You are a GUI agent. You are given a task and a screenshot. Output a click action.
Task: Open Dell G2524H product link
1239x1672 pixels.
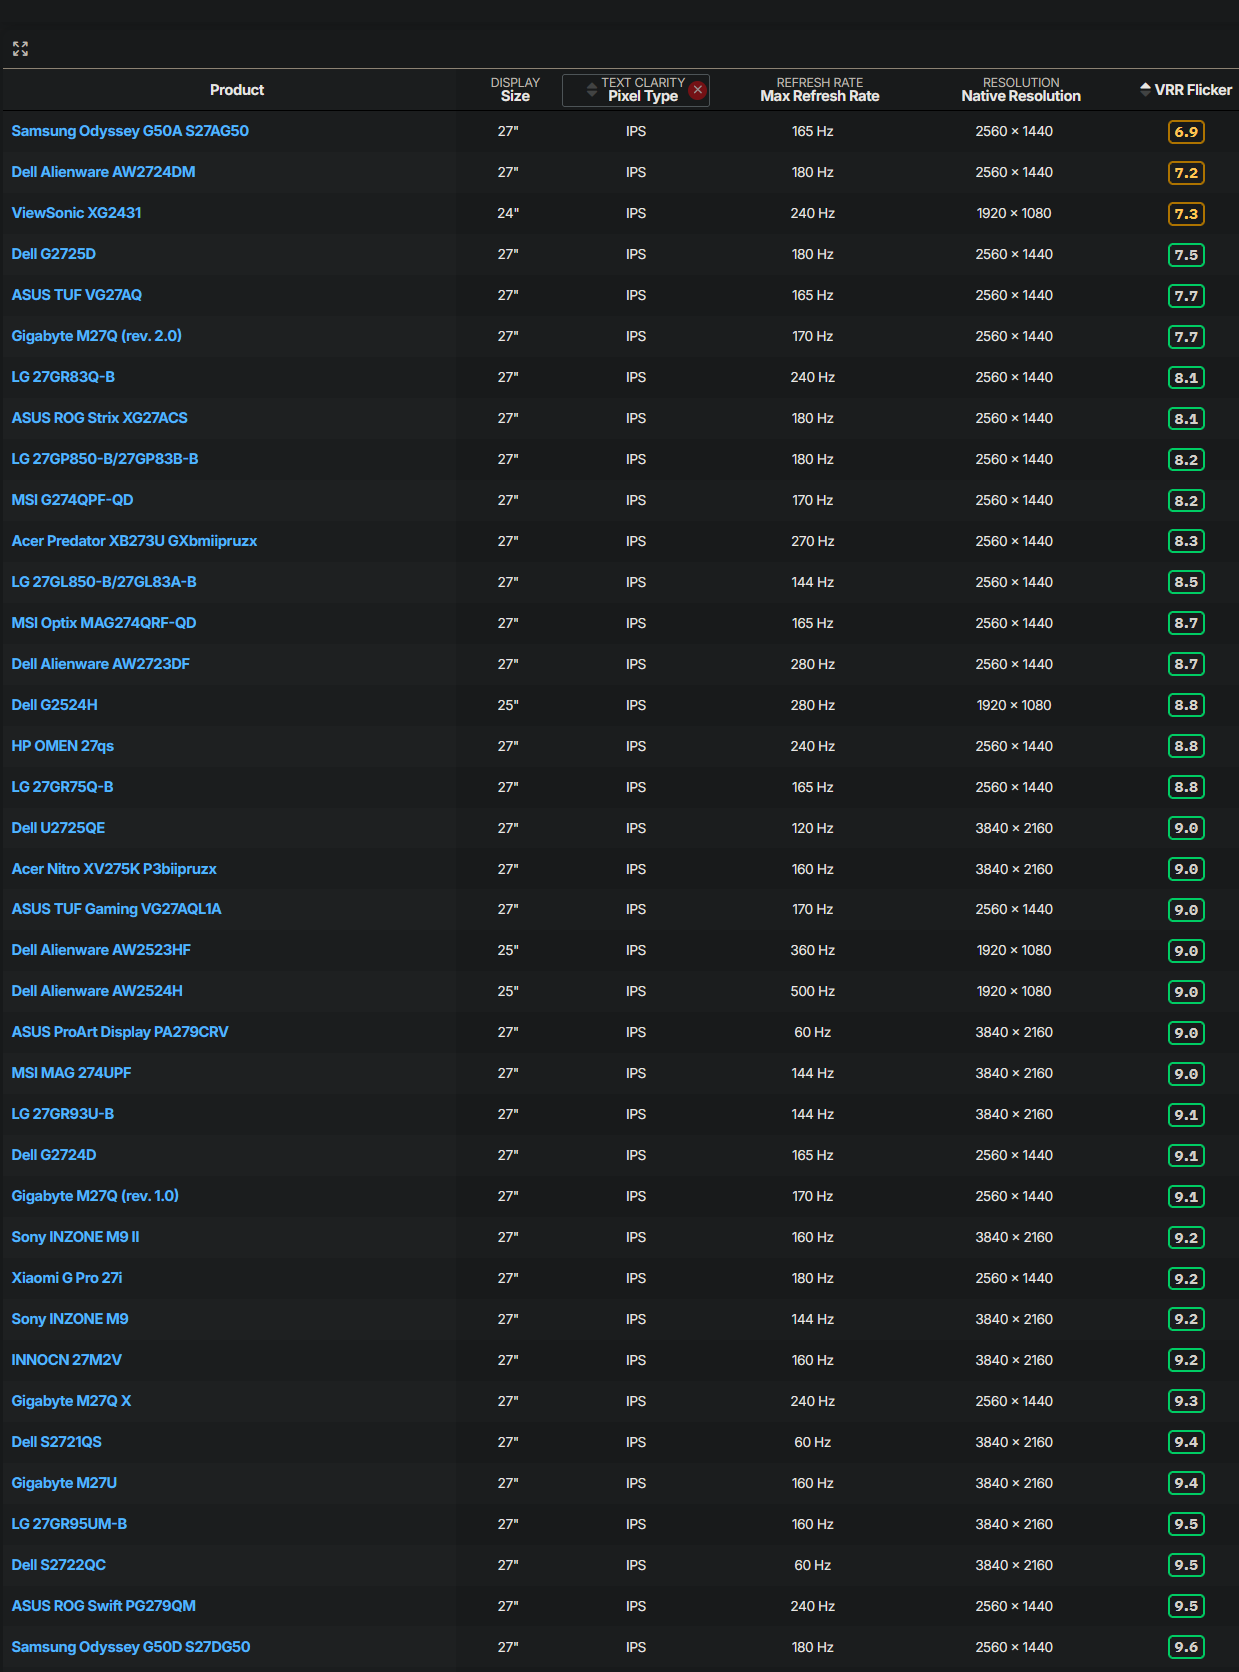55,705
